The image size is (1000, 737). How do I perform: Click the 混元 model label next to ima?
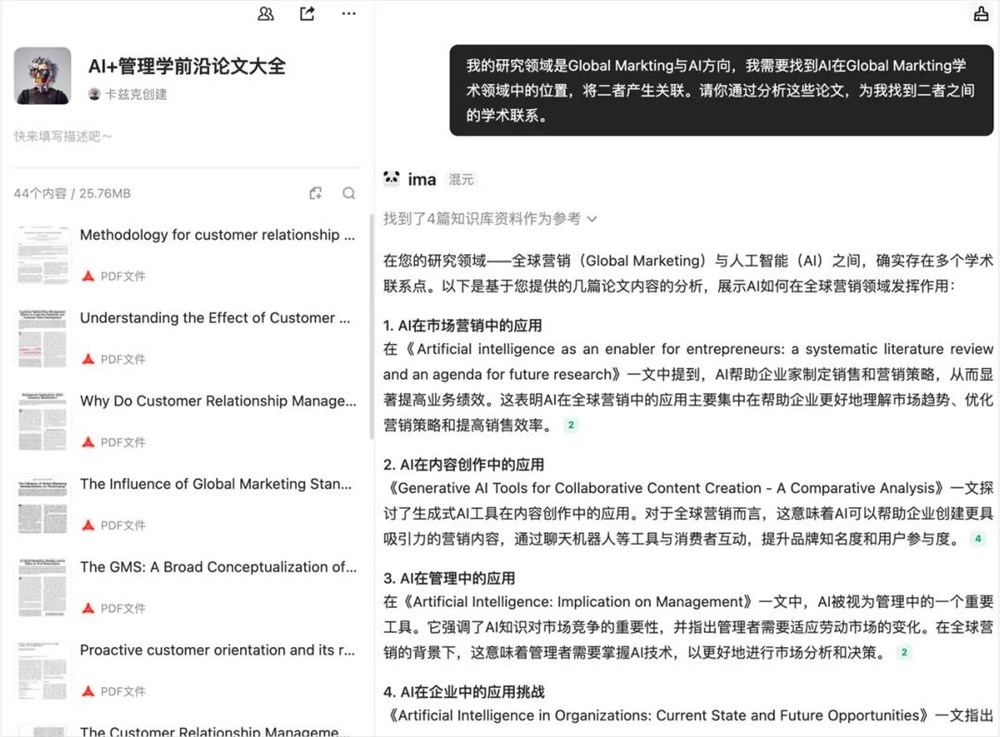[x=461, y=179]
